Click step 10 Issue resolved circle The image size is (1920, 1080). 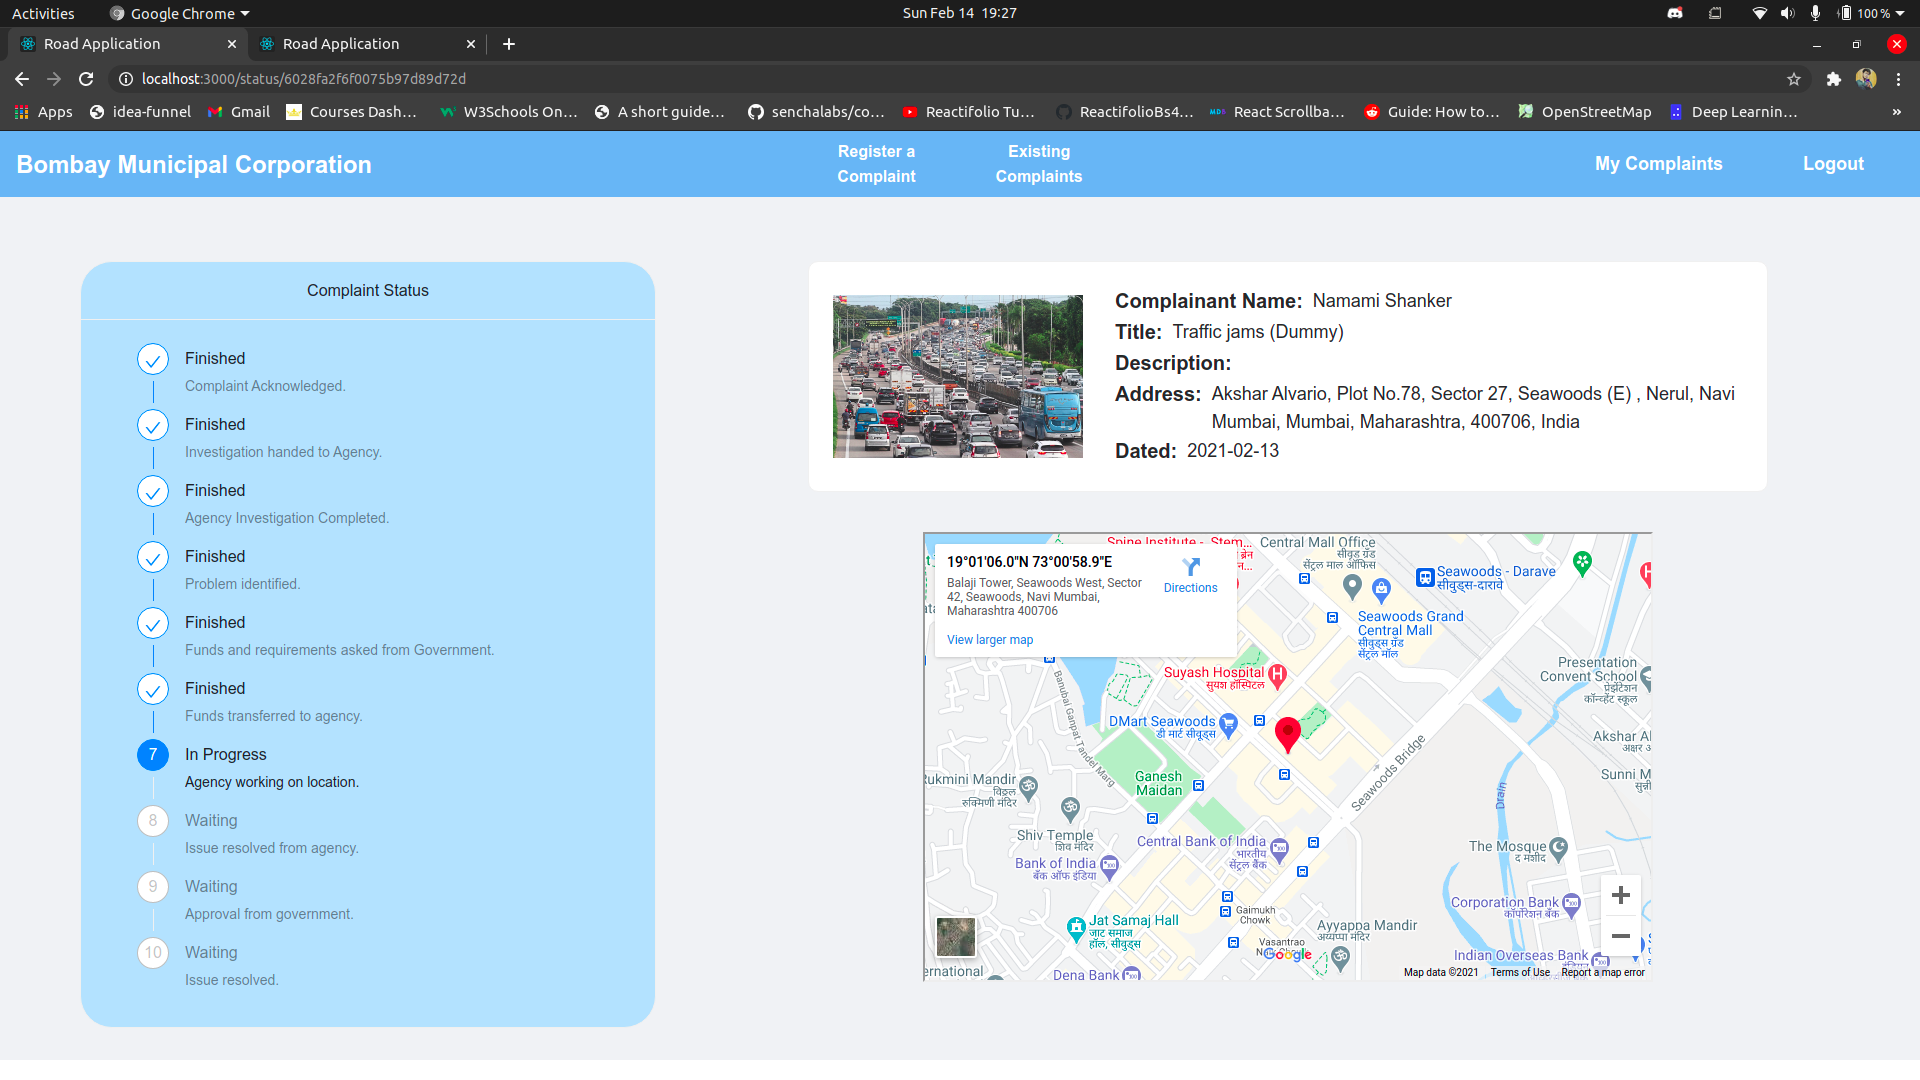[153, 953]
